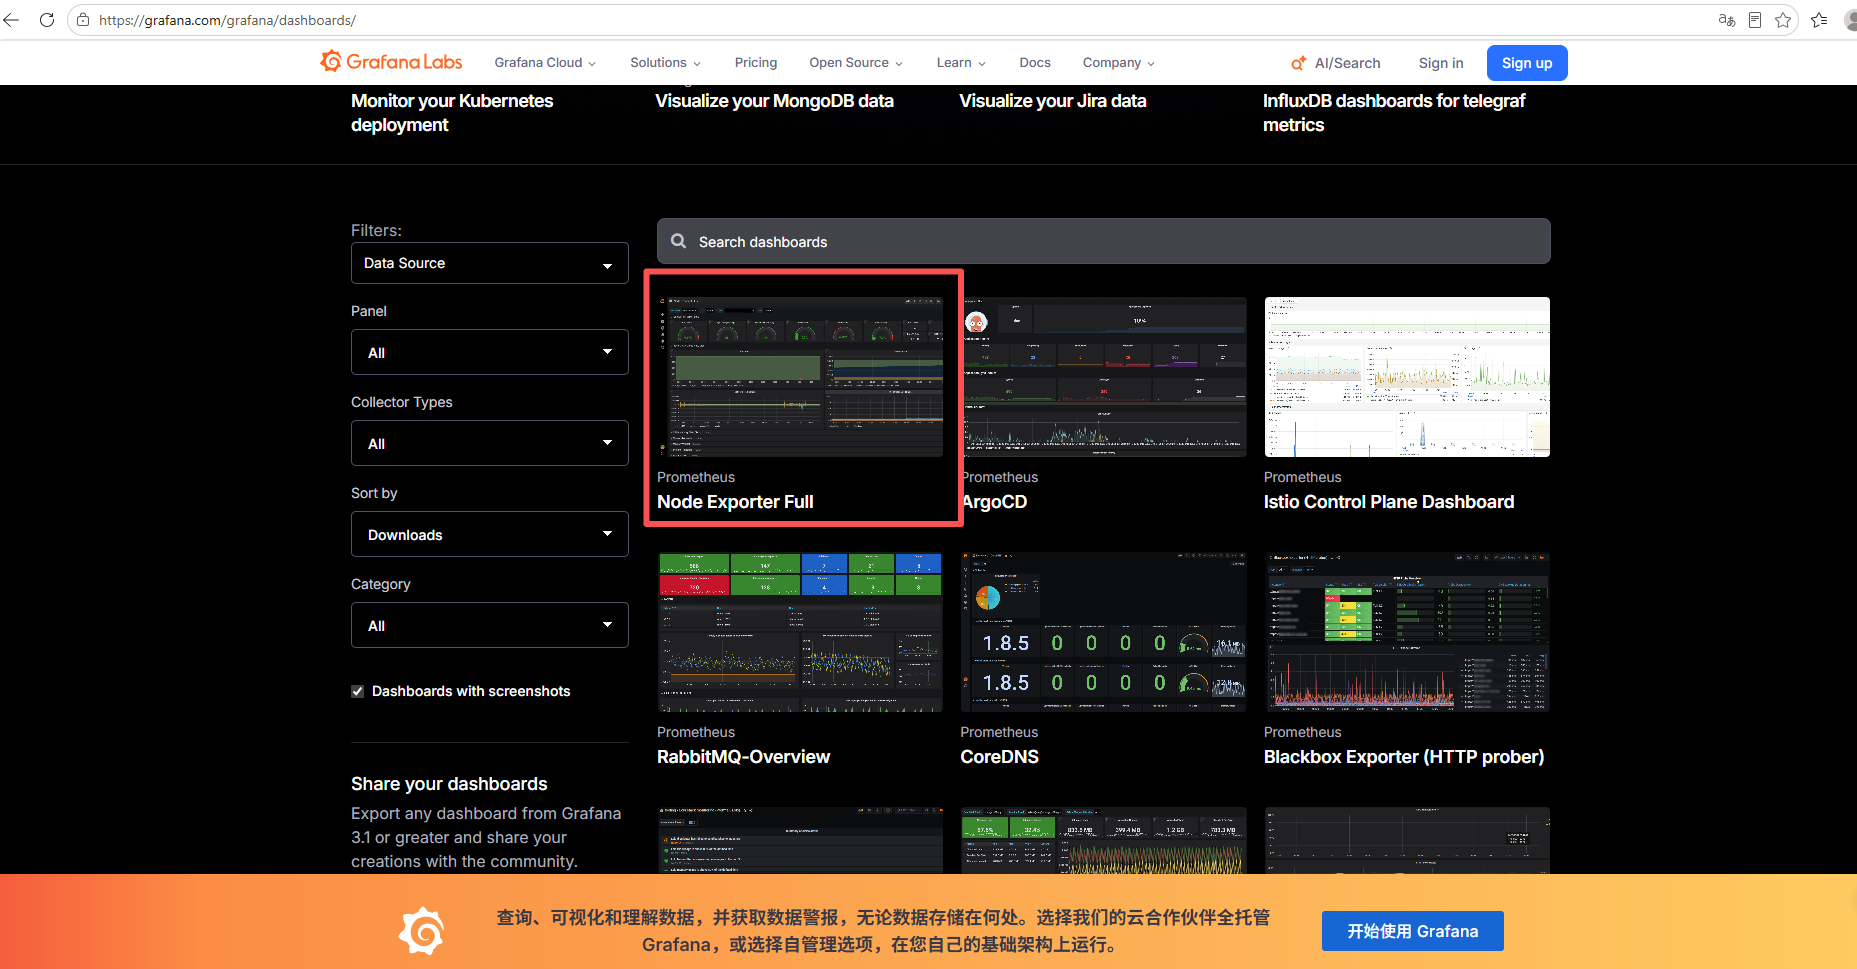Click the Blackbox Exporter (HTTP prober) title

tap(1404, 757)
